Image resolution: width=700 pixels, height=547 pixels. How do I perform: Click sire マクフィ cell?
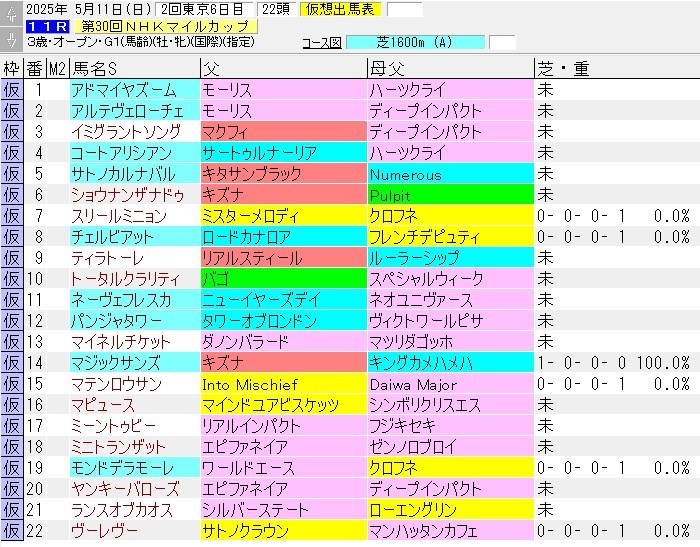point(283,132)
